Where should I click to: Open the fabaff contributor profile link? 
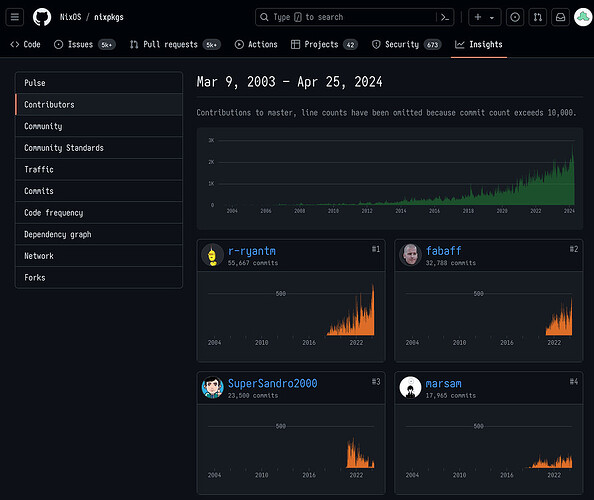[x=443, y=251]
